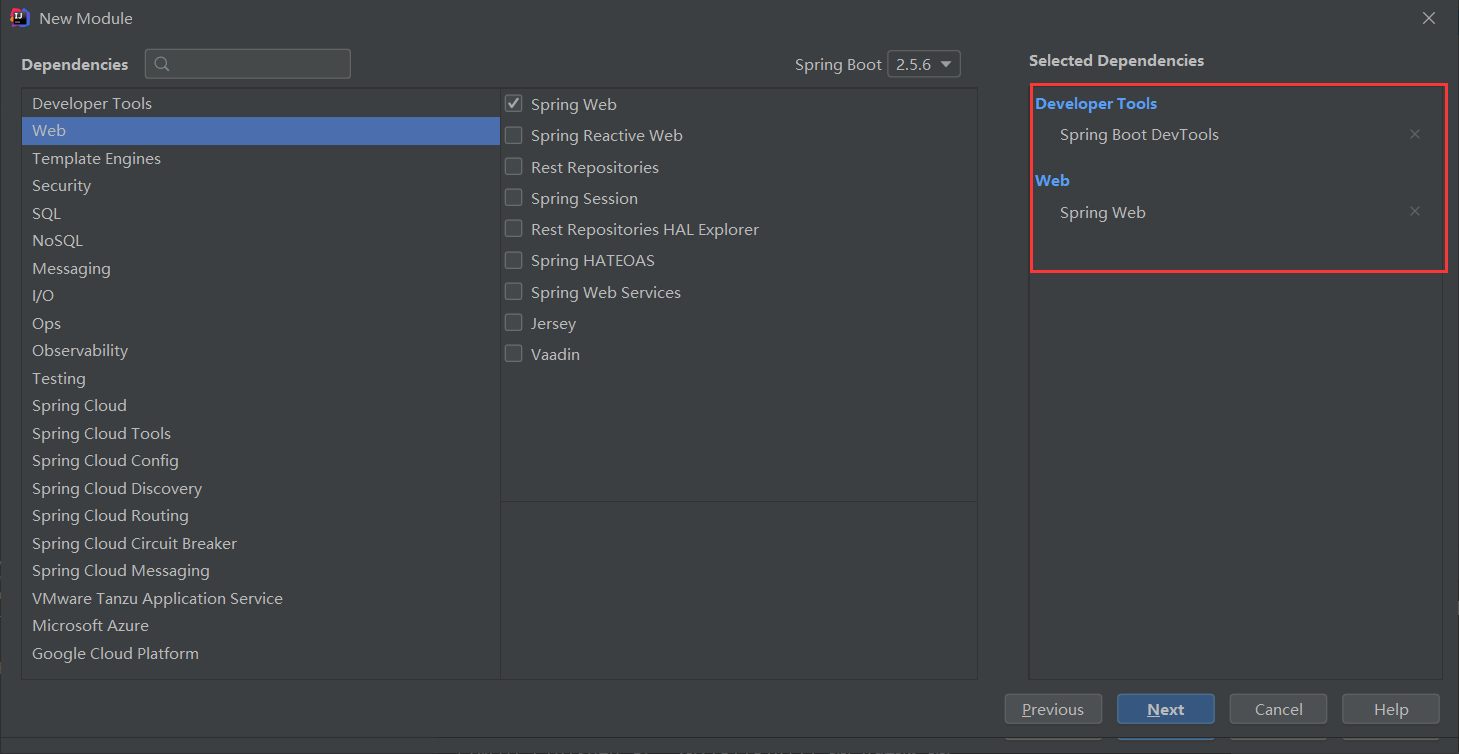1459x754 pixels.
Task: Choose the Microsoft Azure category
Action: pos(261,626)
